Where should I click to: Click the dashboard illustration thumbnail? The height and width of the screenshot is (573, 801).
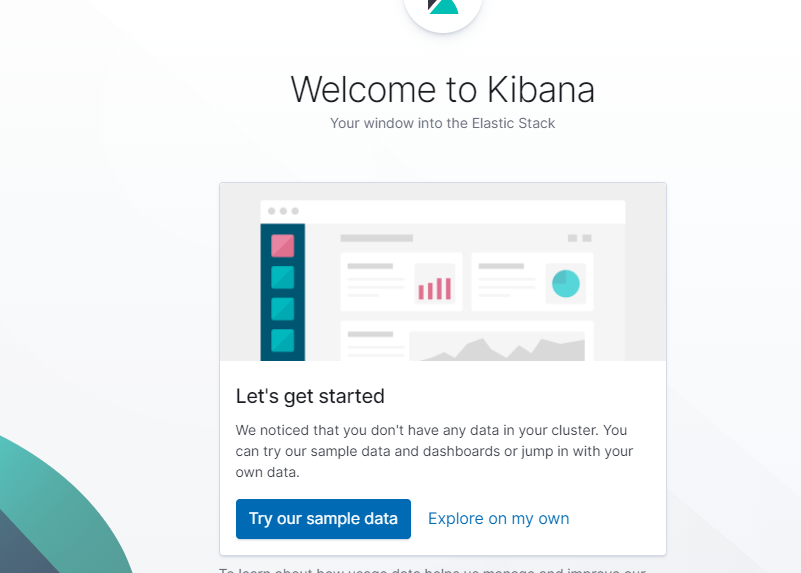(442, 272)
